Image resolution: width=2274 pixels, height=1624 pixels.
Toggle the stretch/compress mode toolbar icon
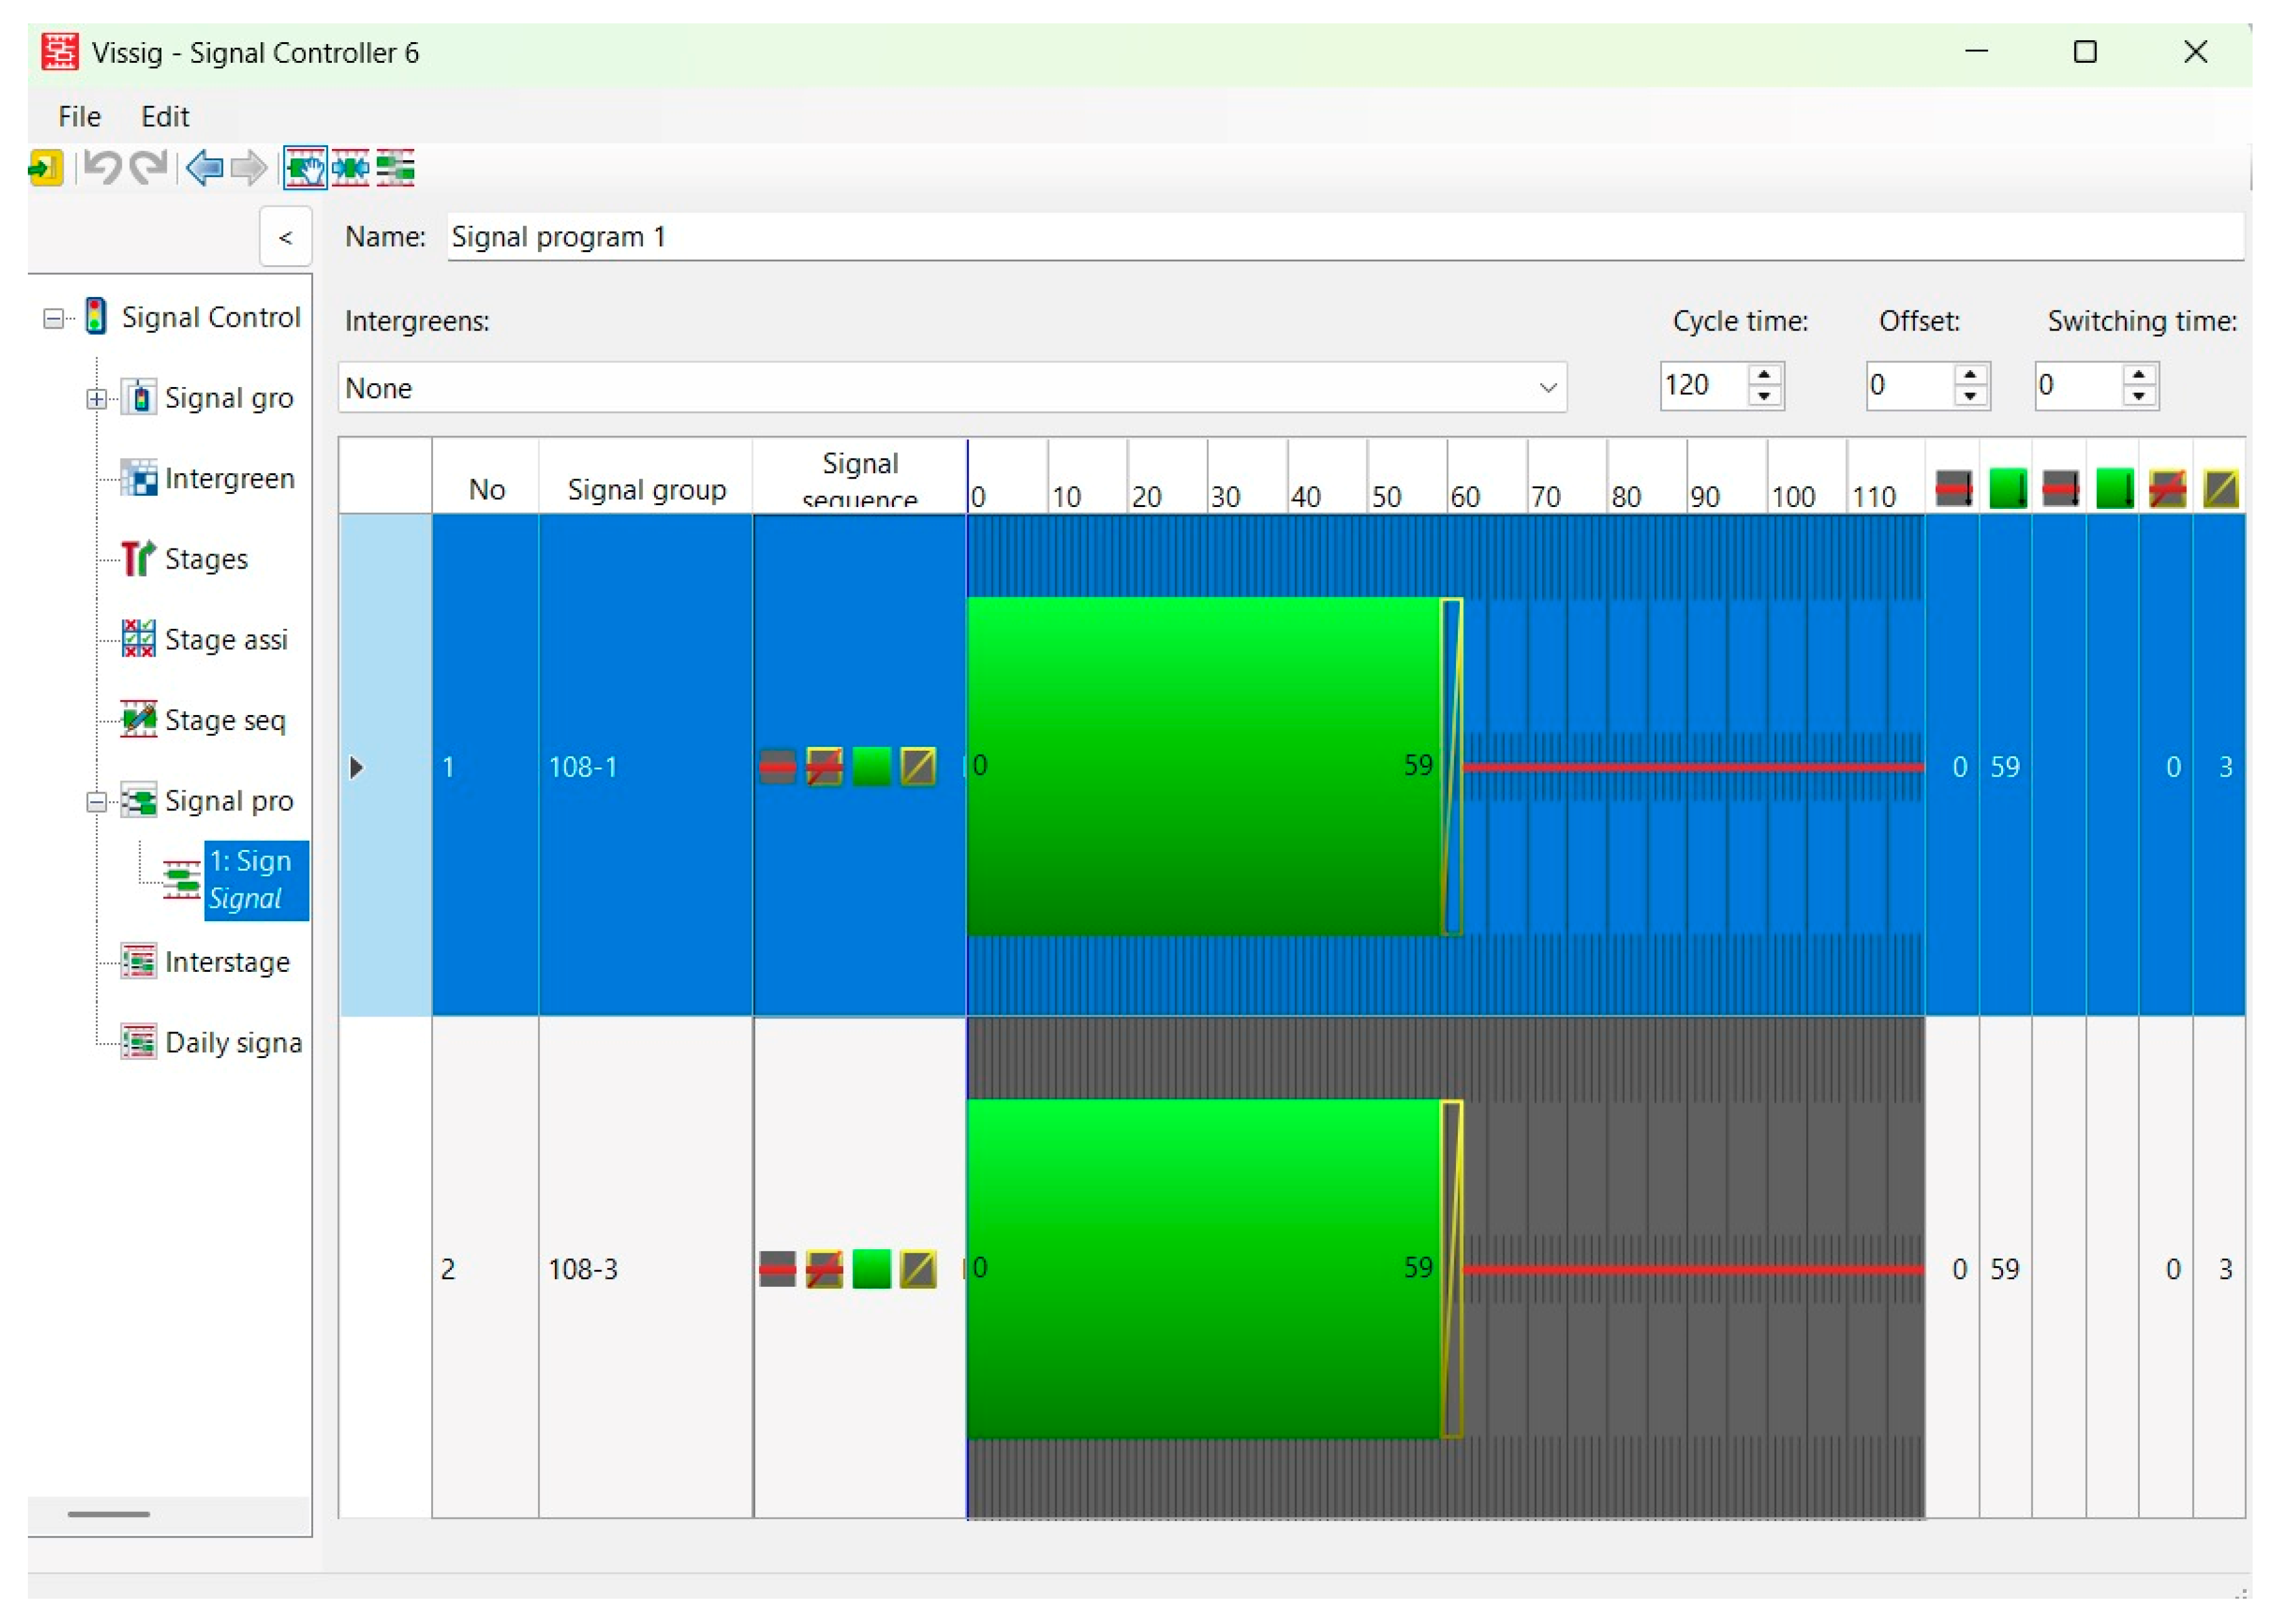pos(350,167)
